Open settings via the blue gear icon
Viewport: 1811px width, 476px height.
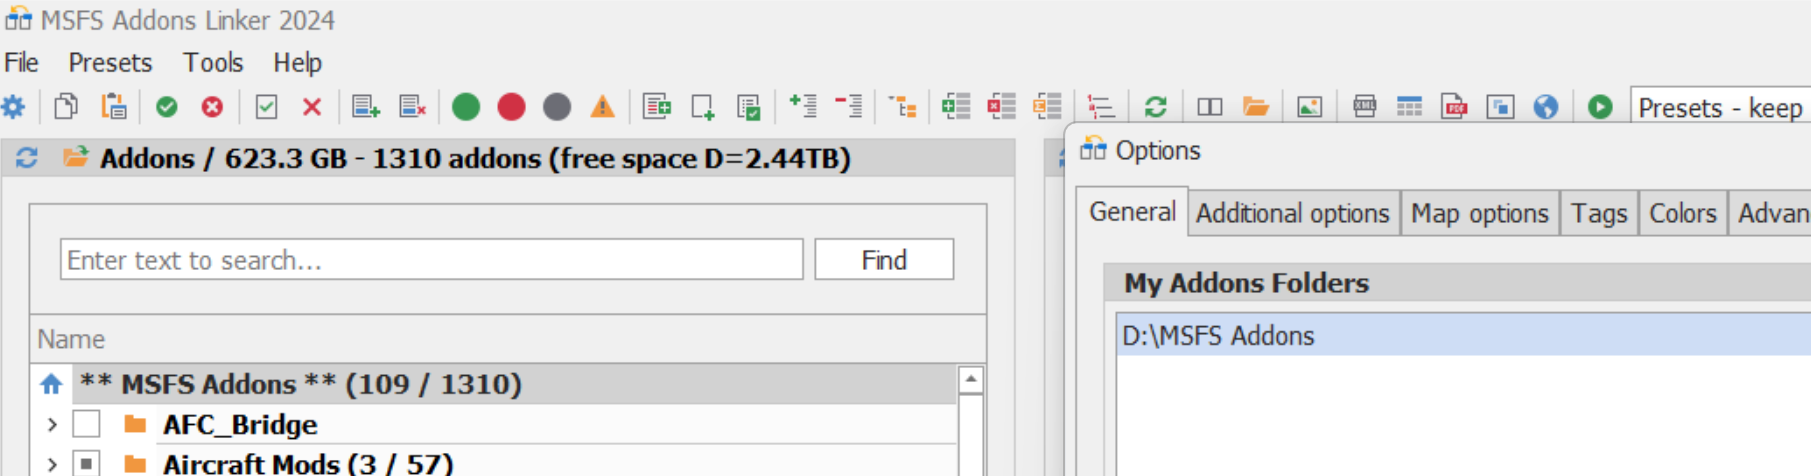[x=14, y=106]
